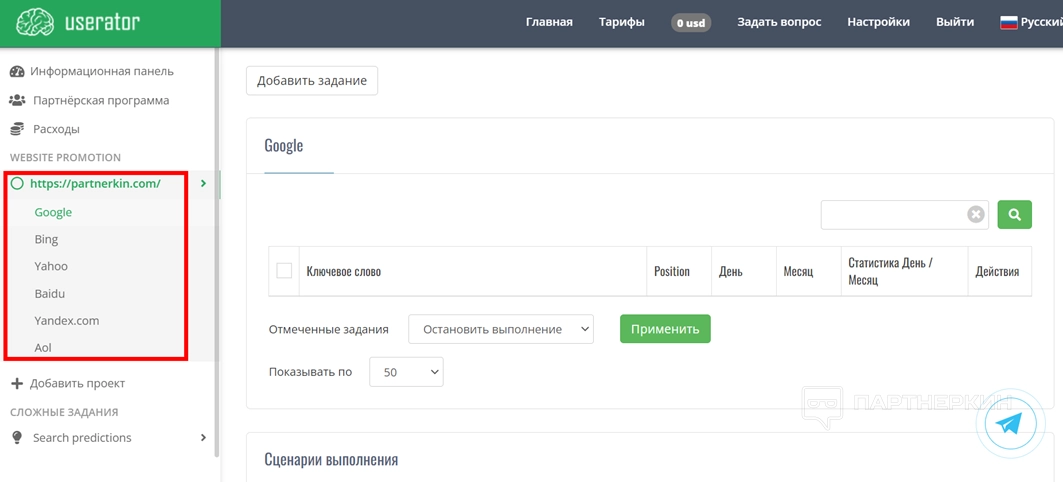Open Задать вопрос in the top menu
The width and height of the screenshot is (1063, 482).
[779, 22]
